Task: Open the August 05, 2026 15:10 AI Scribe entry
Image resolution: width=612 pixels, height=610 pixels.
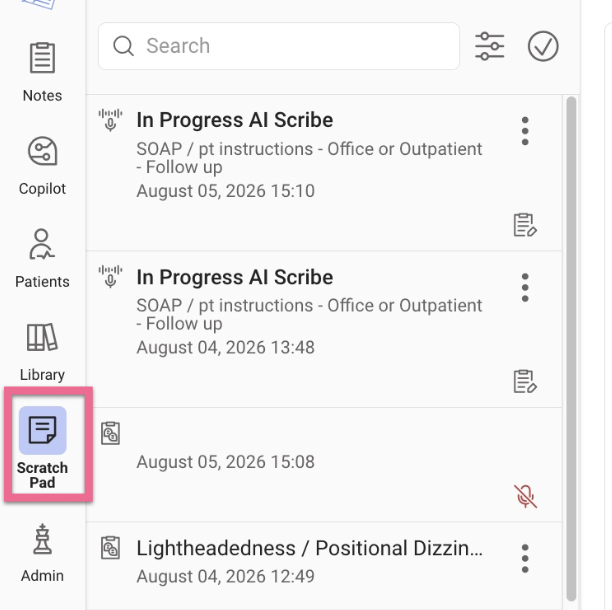Action: click(324, 173)
